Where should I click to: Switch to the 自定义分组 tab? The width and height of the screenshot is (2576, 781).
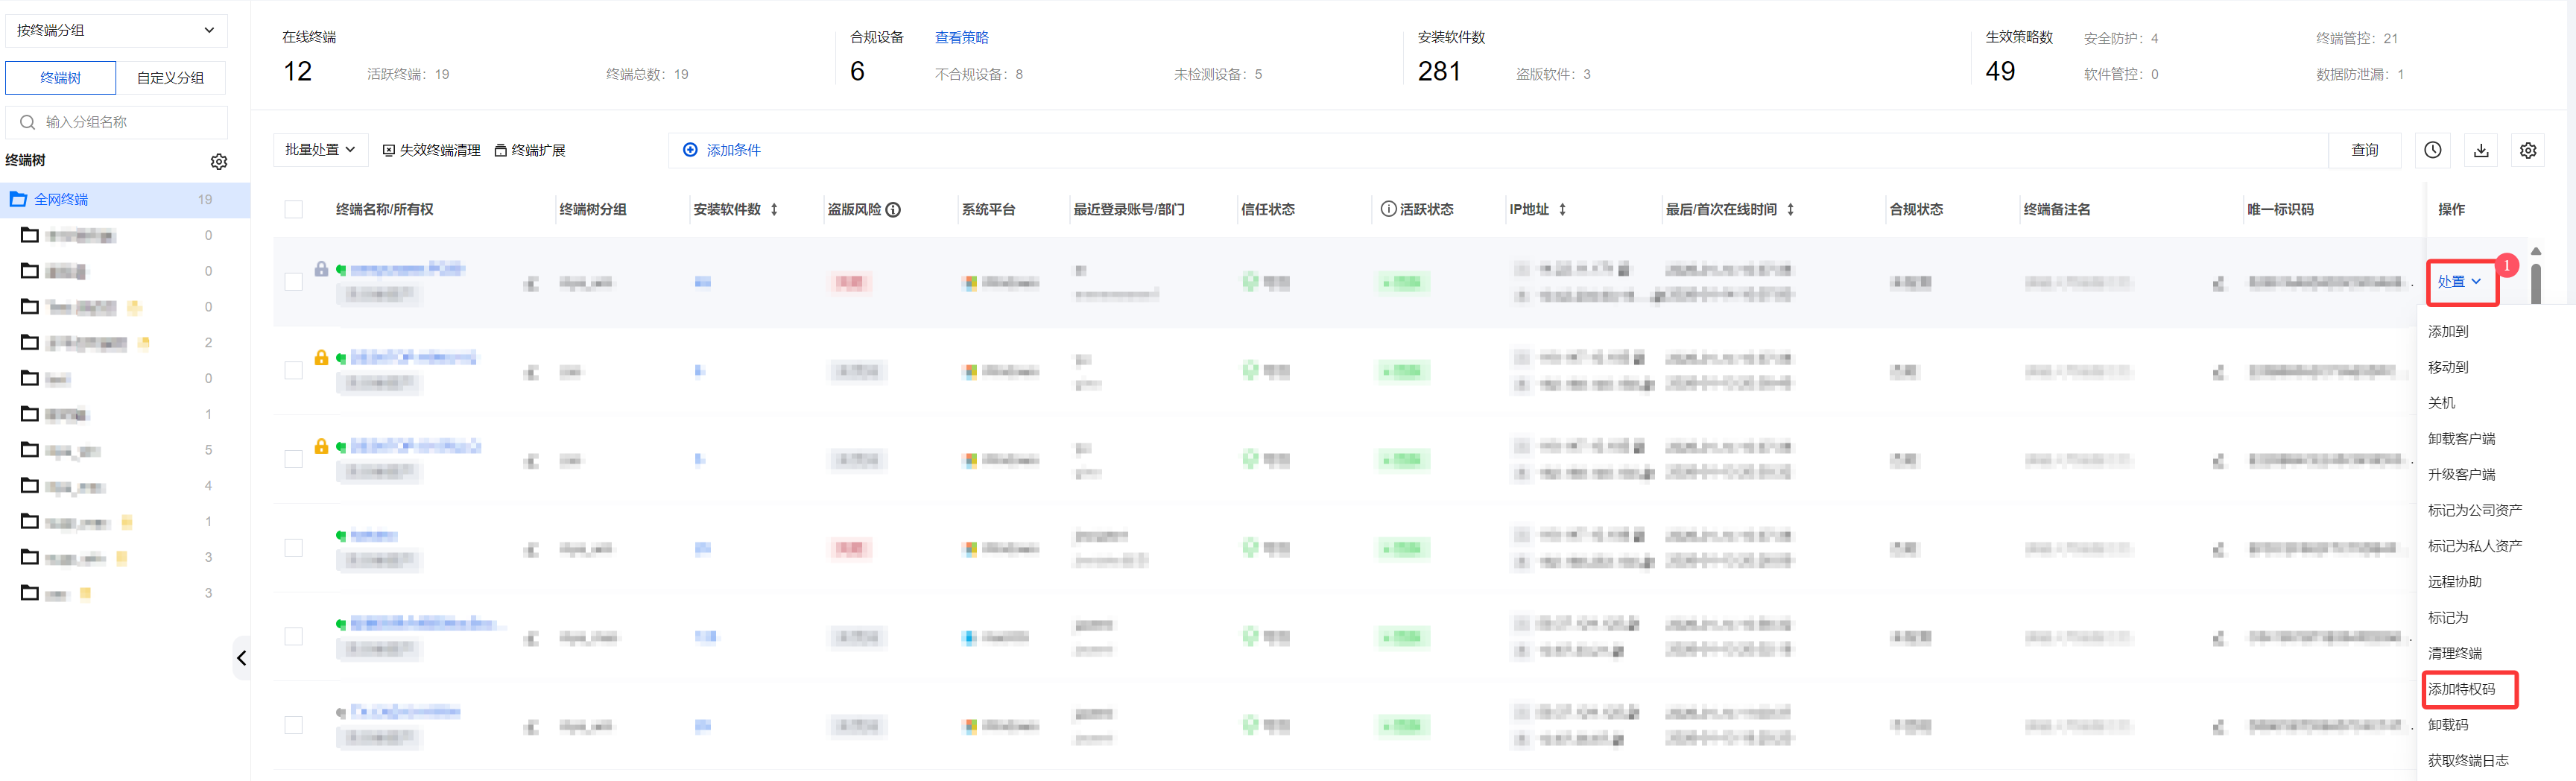click(x=170, y=78)
